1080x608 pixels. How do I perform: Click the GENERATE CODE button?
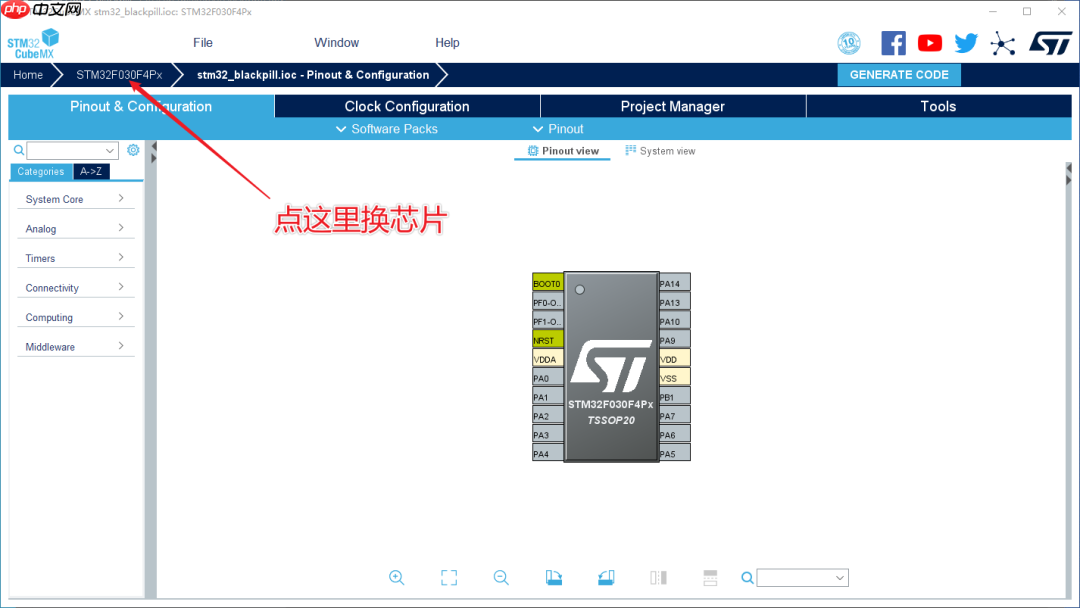click(898, 74)
